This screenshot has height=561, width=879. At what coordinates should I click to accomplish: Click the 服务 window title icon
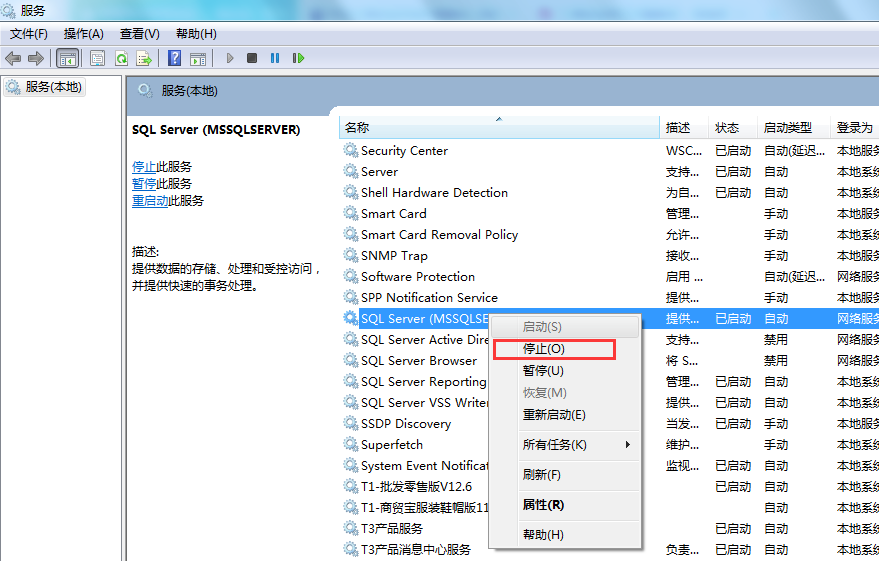8,10
